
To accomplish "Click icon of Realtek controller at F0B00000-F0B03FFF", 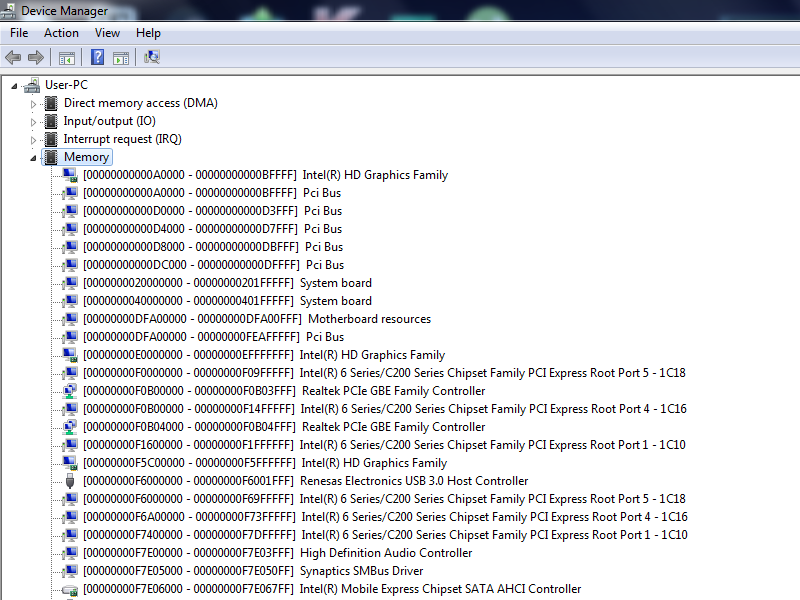I will pyautogui.click(x=70, y=391).
